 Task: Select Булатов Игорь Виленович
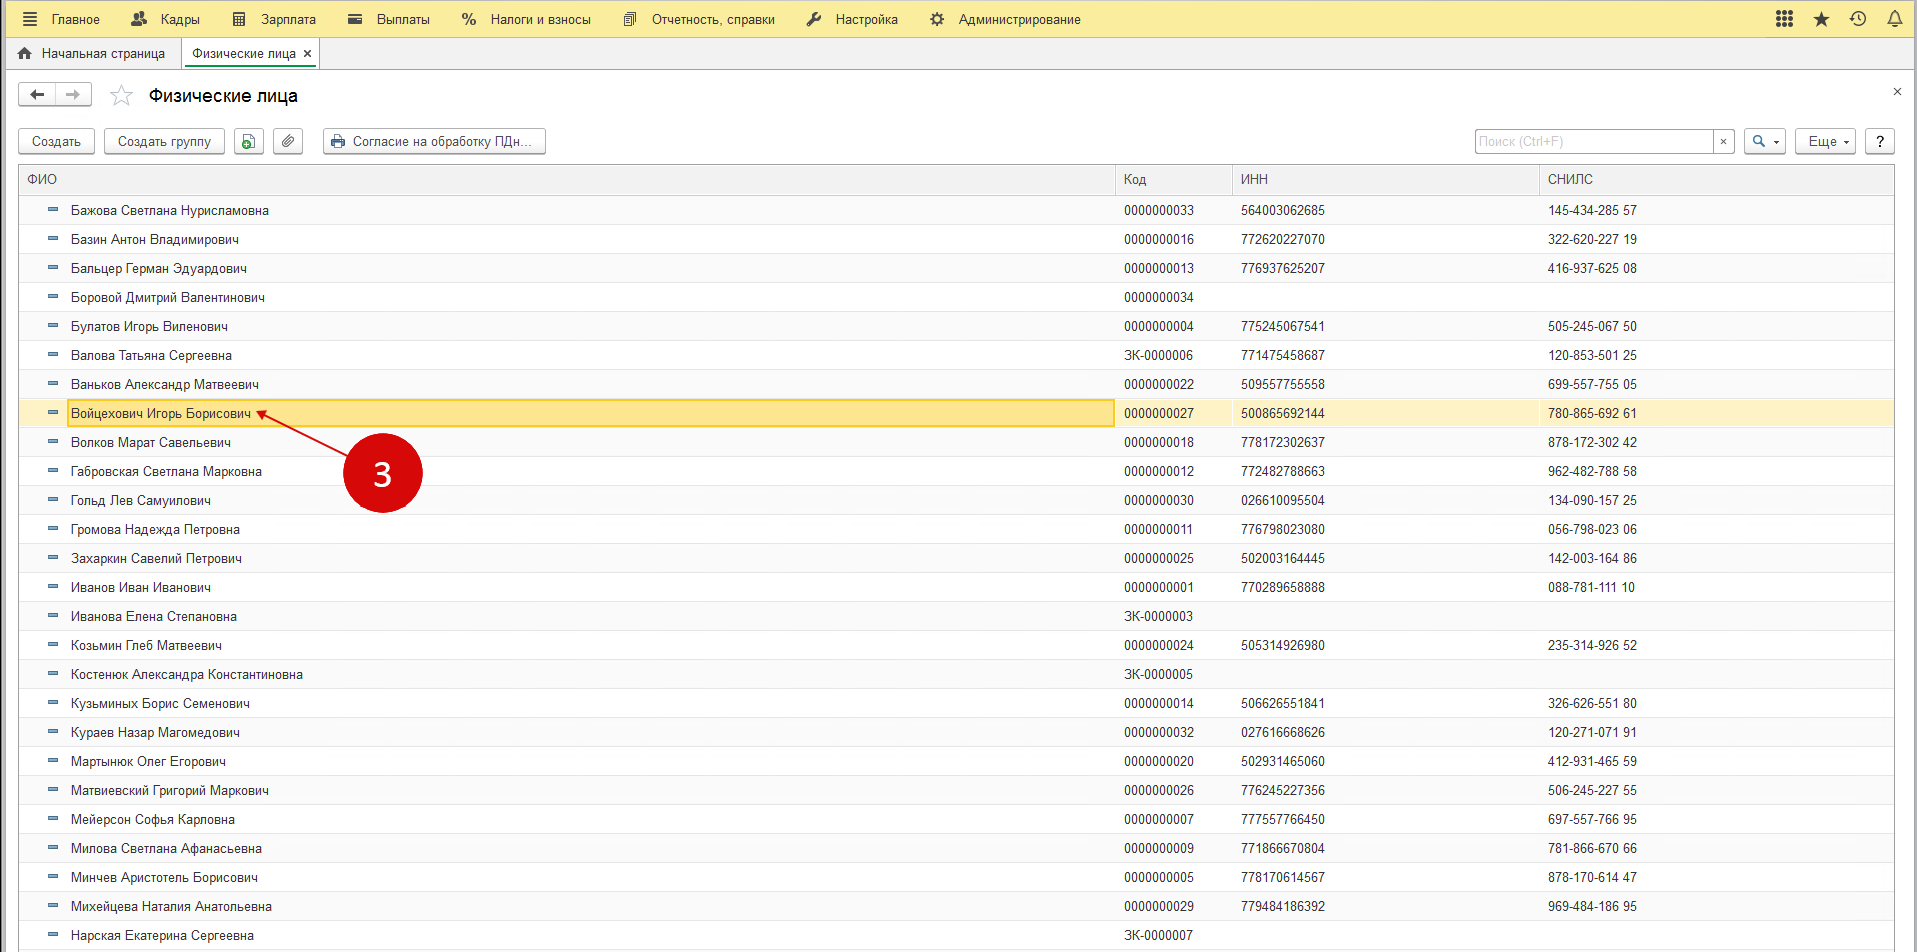click(149, 326)
